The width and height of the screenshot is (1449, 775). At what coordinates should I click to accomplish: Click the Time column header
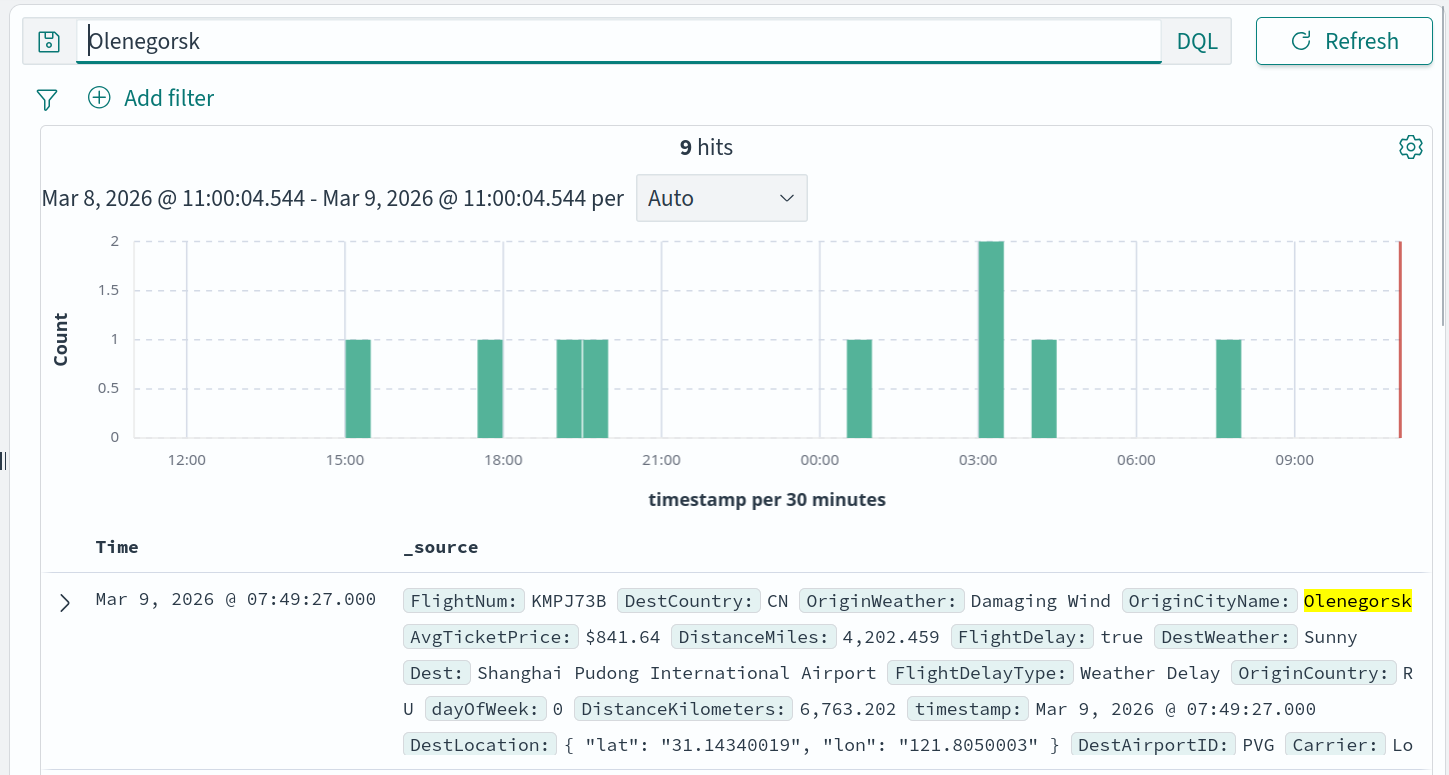pyautogui.click(x=117, y=547)
